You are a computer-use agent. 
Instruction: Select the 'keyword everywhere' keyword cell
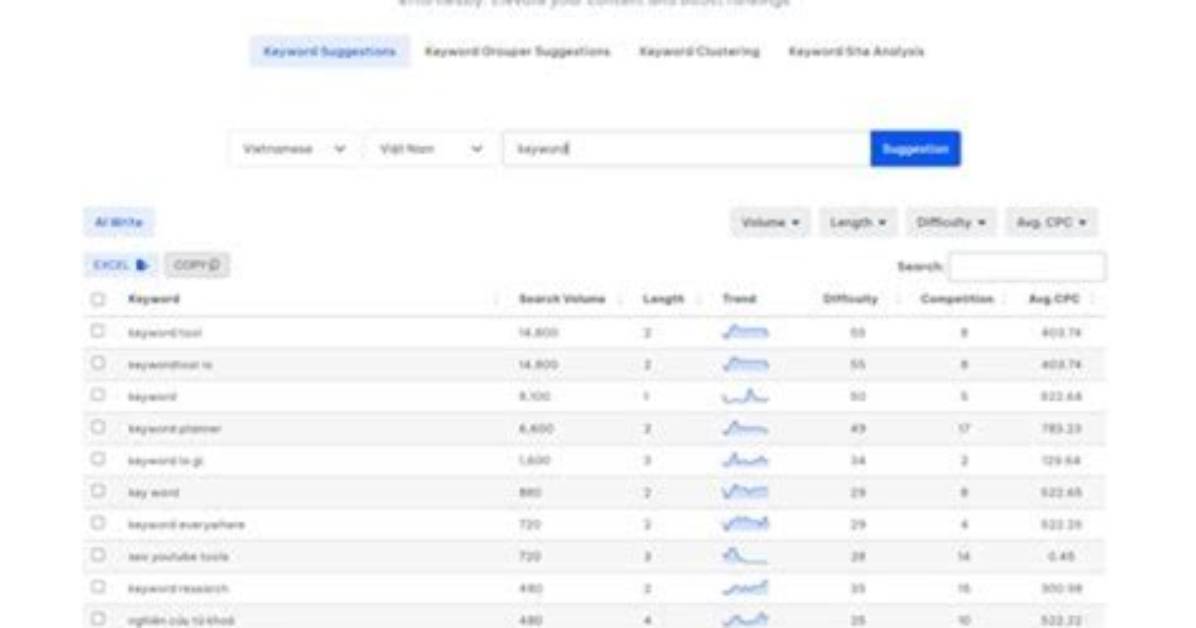pyautogui.click(x=187, y=525)
